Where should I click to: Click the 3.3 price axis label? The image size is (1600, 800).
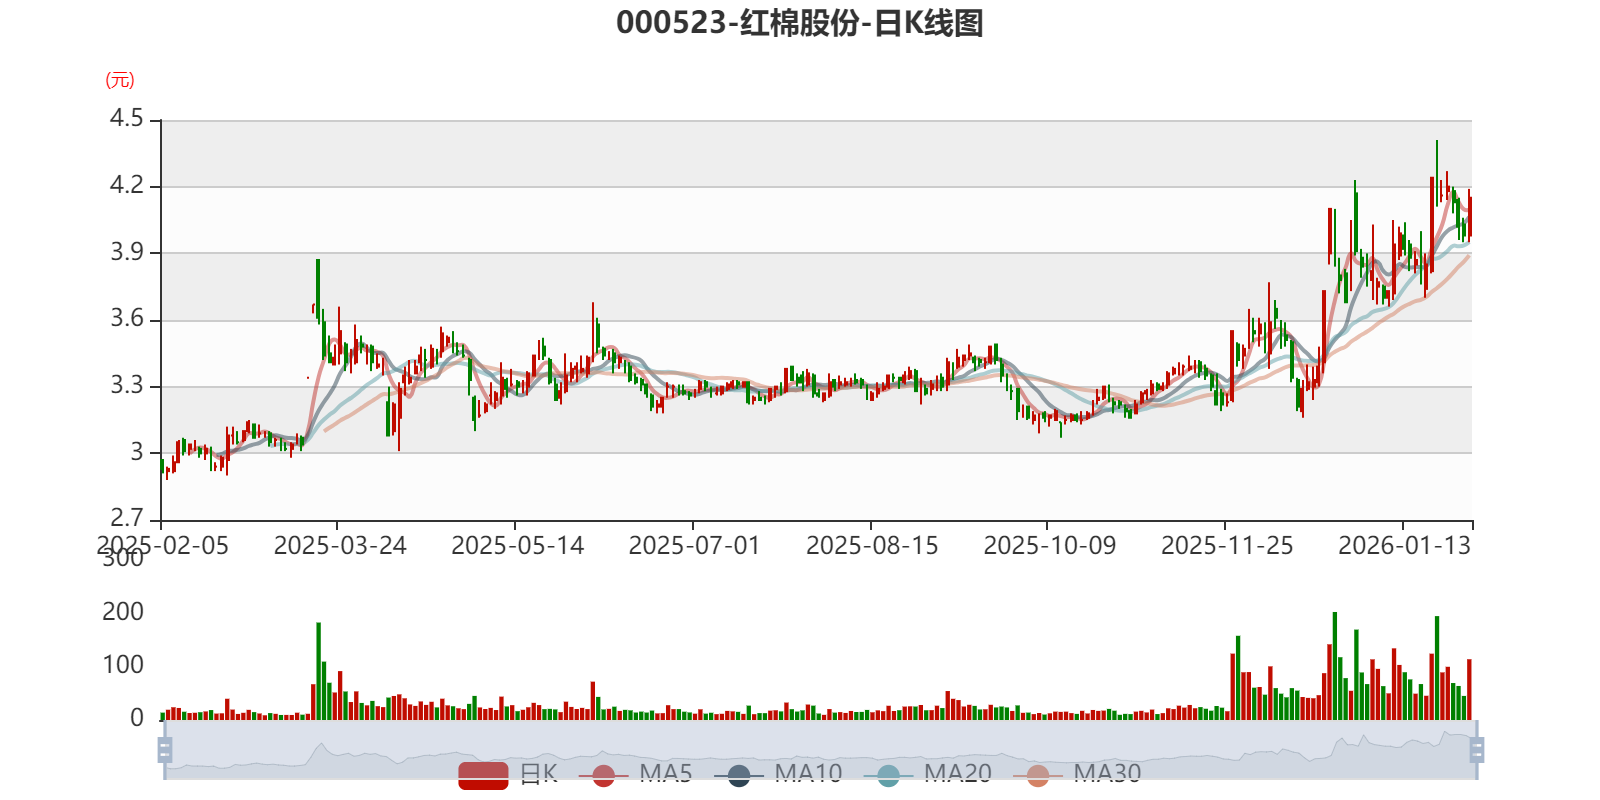(x=127, y=386)
